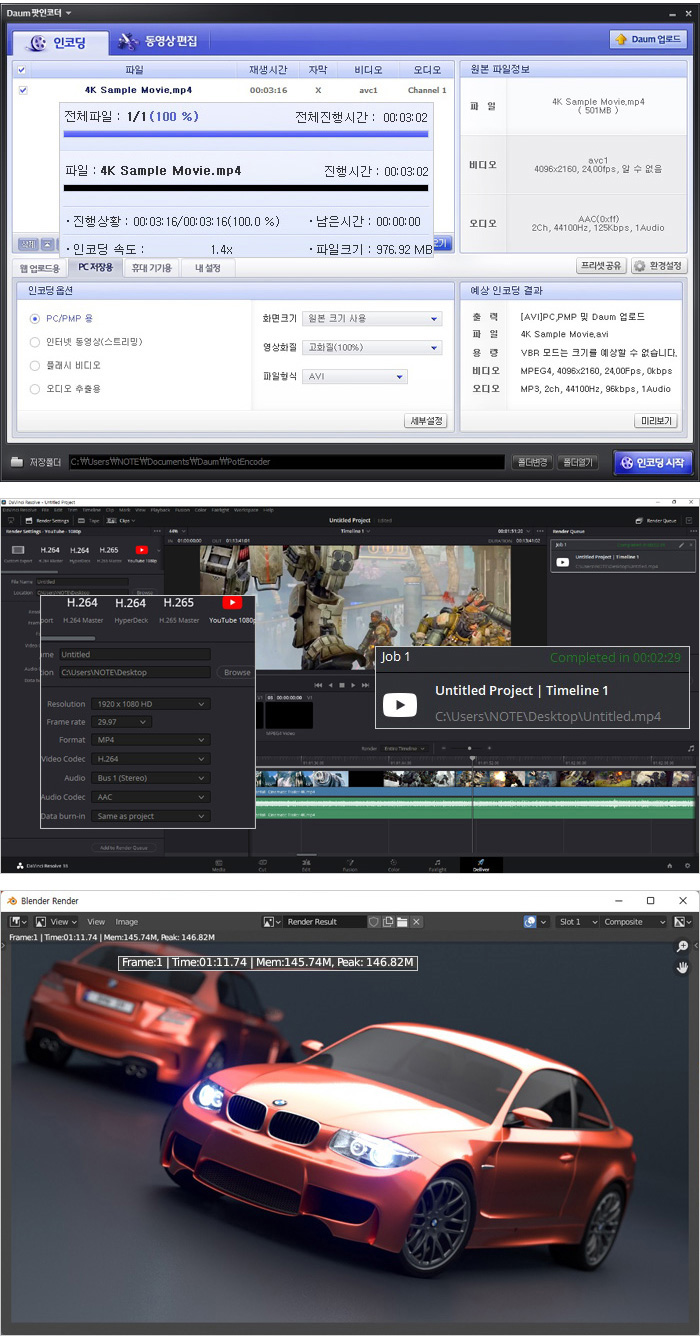Switch to the Fusion page
Viewport: 700px width, 1339px height.
349,864
